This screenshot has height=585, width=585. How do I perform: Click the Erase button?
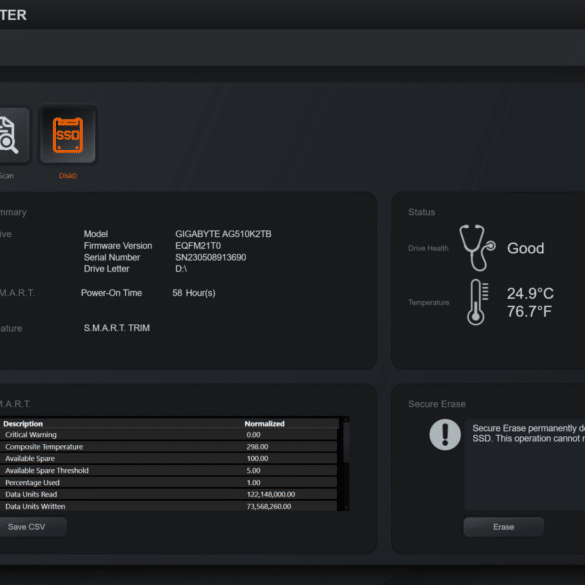pyautogui.click(x=503, y=527)
